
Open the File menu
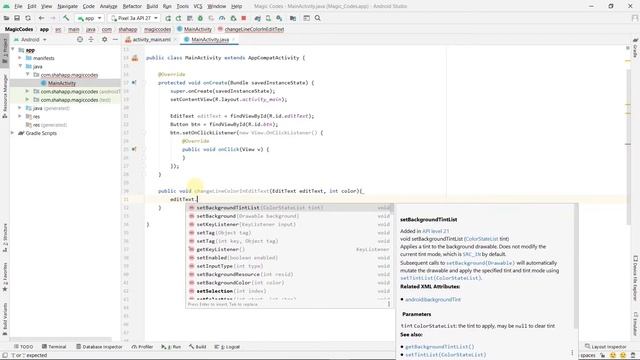18,6
